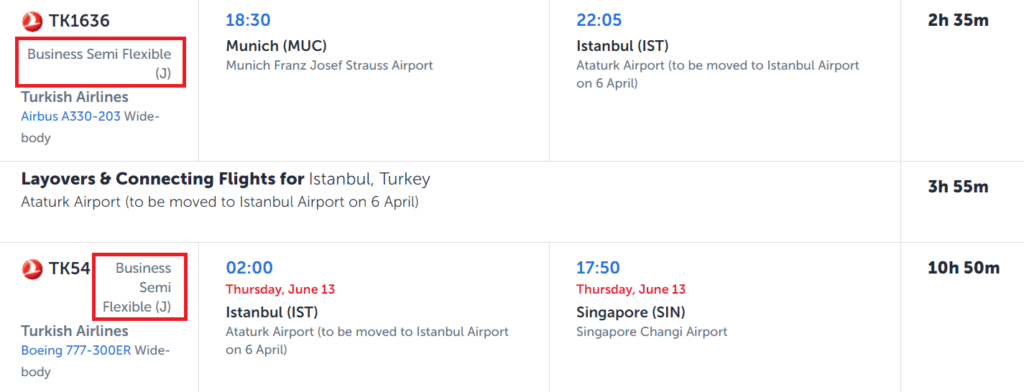
Task: Click the 3h 55m layover duration
Action: tap(958, 187)
